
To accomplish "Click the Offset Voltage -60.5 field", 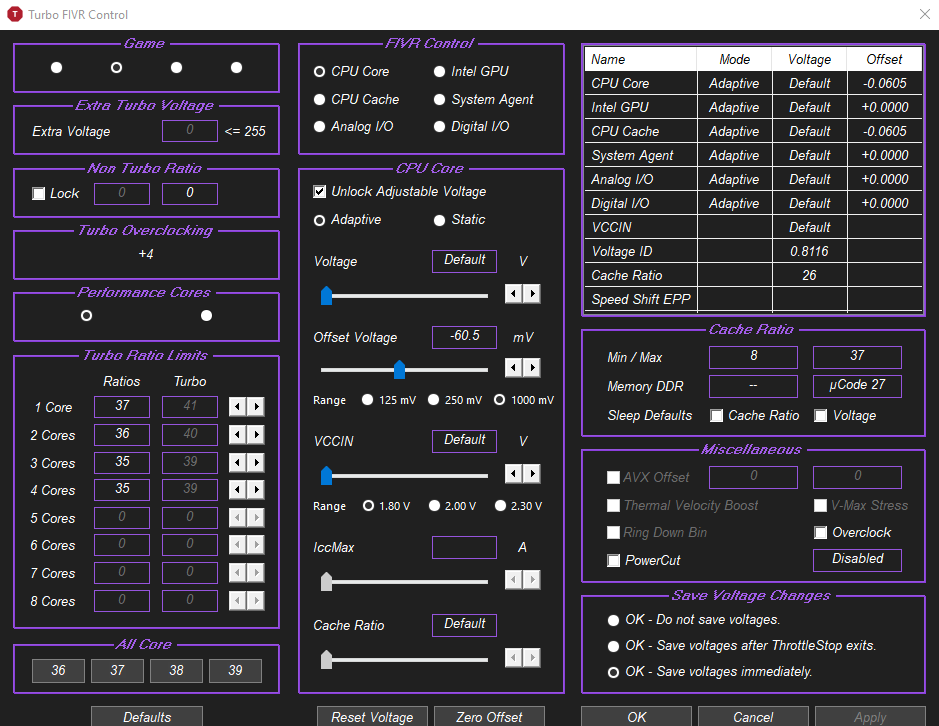I will tap(465, 337).
